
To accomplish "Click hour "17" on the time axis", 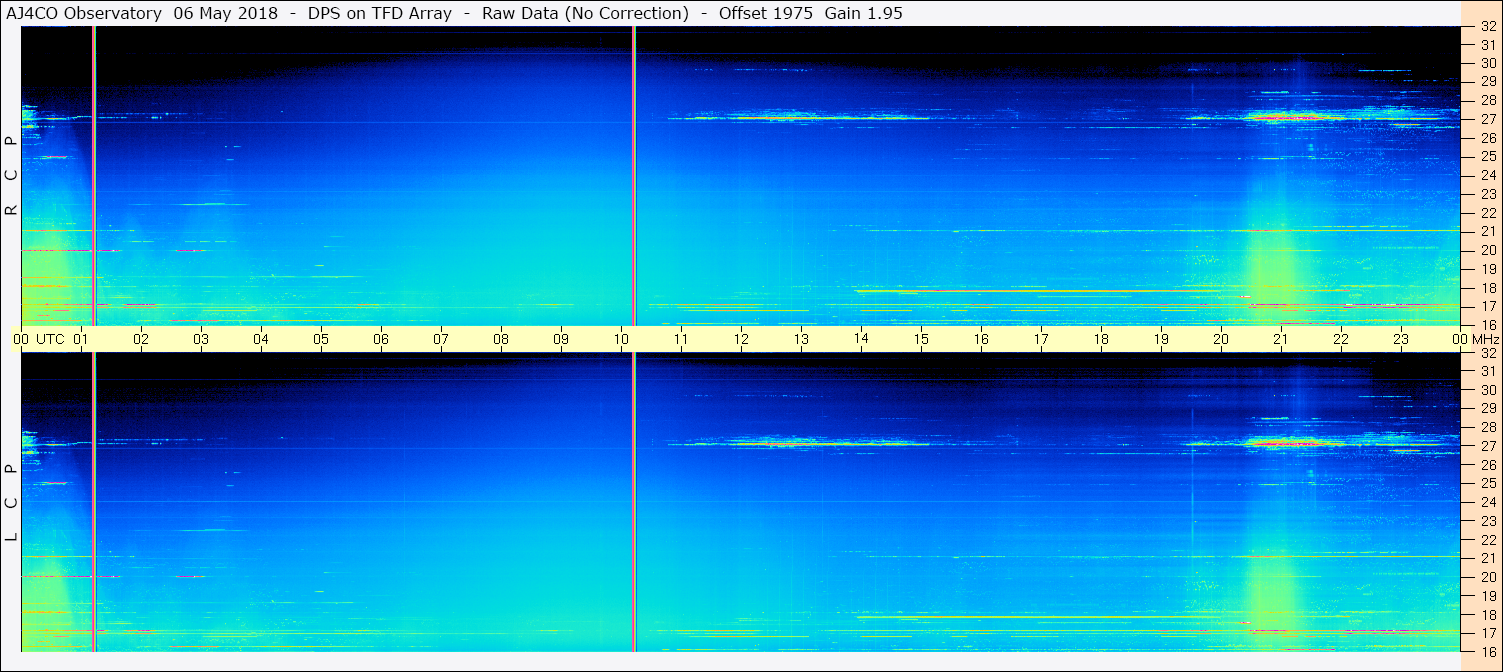I will (x=1041, y=339).
